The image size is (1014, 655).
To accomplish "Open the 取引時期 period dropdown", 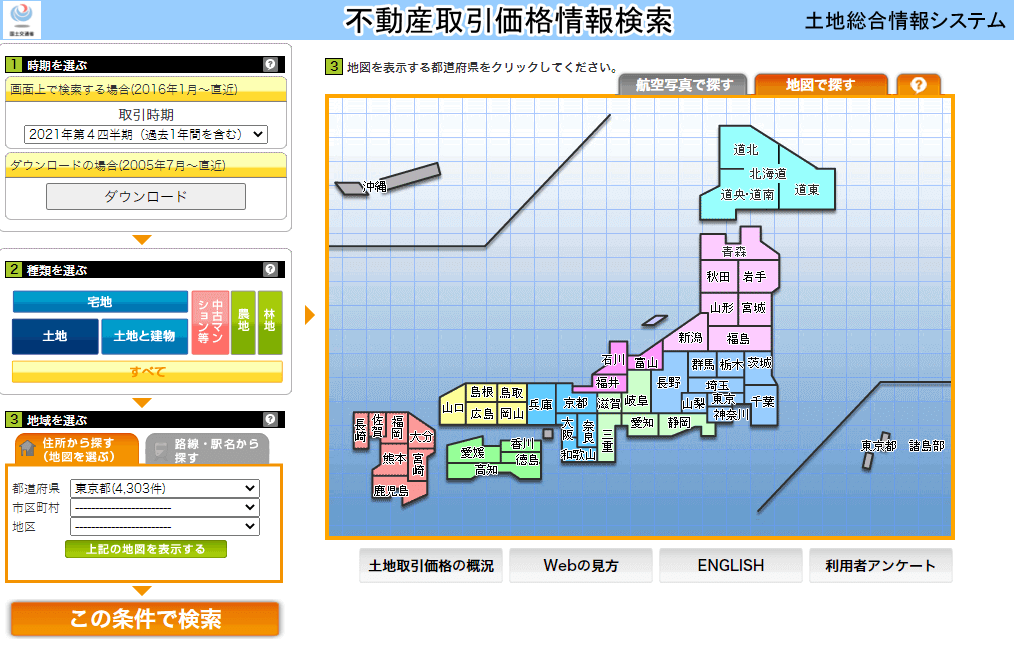I will 146,134.
